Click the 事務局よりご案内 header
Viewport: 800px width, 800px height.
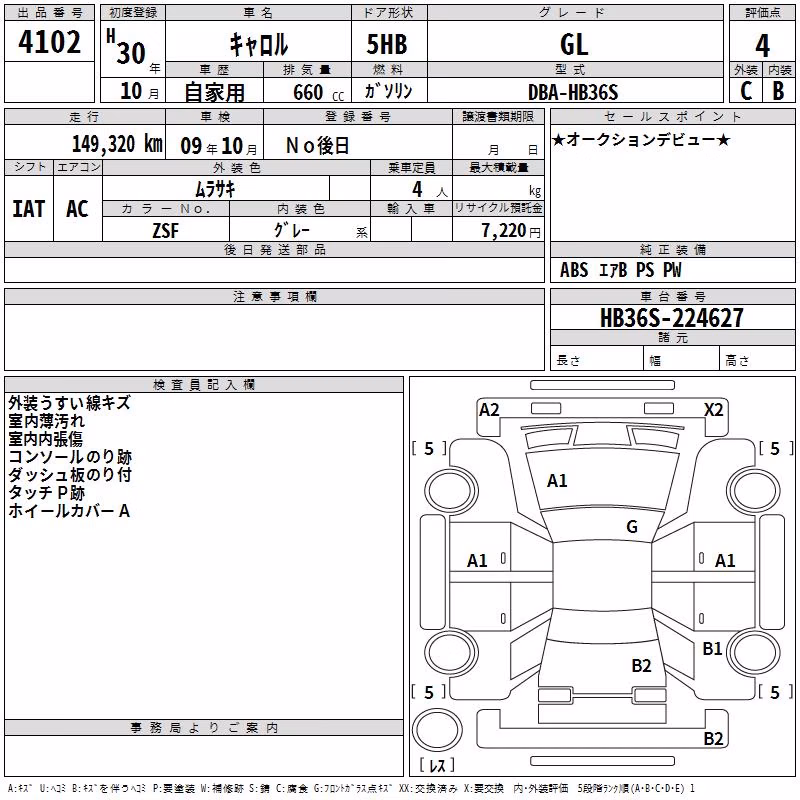click(x=204, y=728)
